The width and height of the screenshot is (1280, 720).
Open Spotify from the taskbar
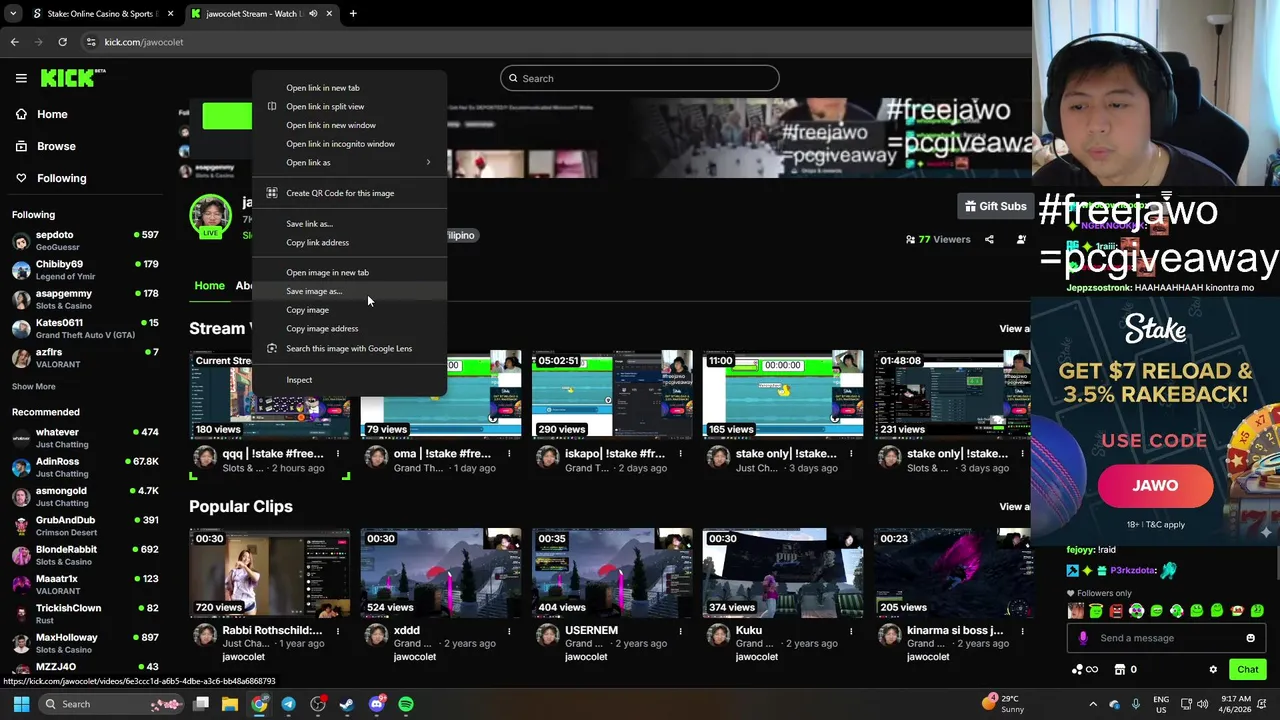point(406,704)
